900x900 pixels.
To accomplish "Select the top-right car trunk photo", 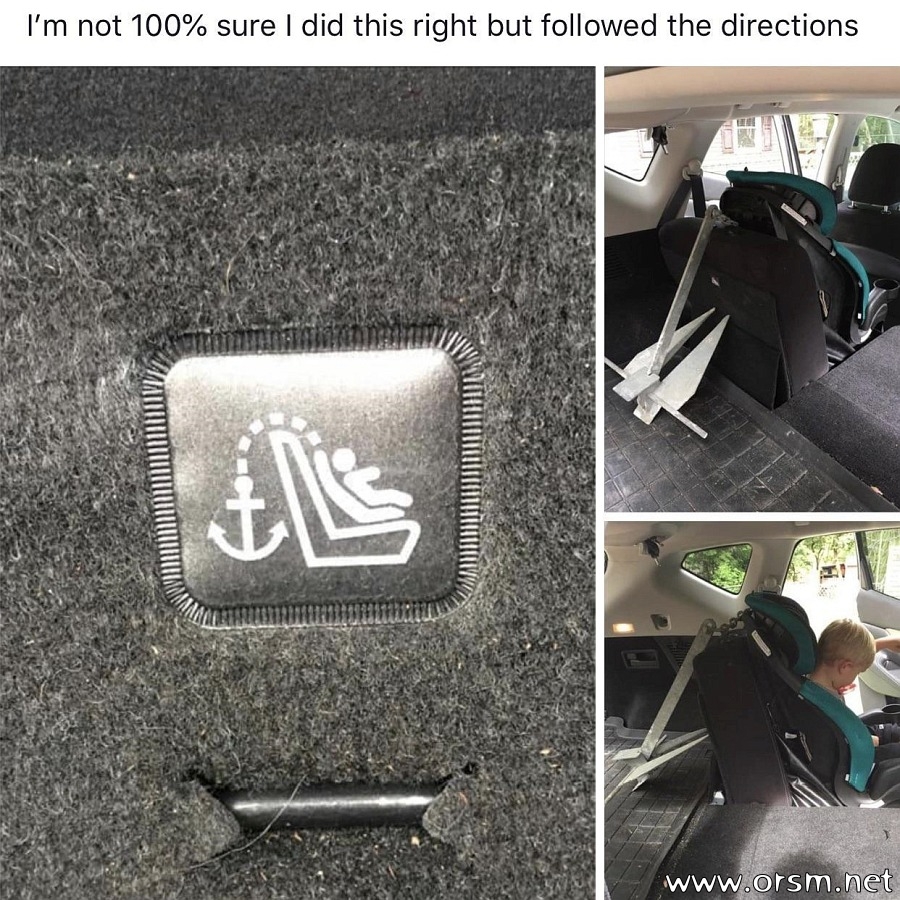I will click(x=752, y=289).
